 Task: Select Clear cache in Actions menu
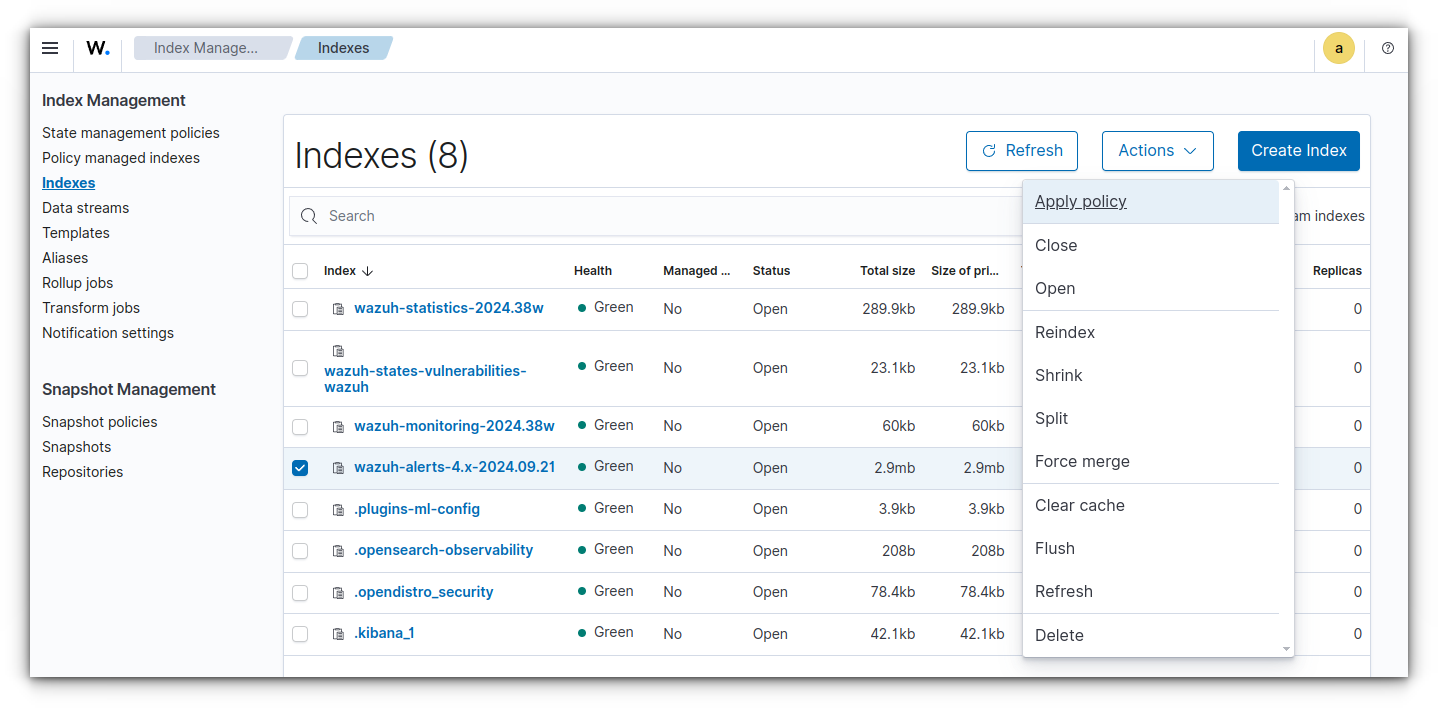pyautogui.click(x=1150, y=505)
